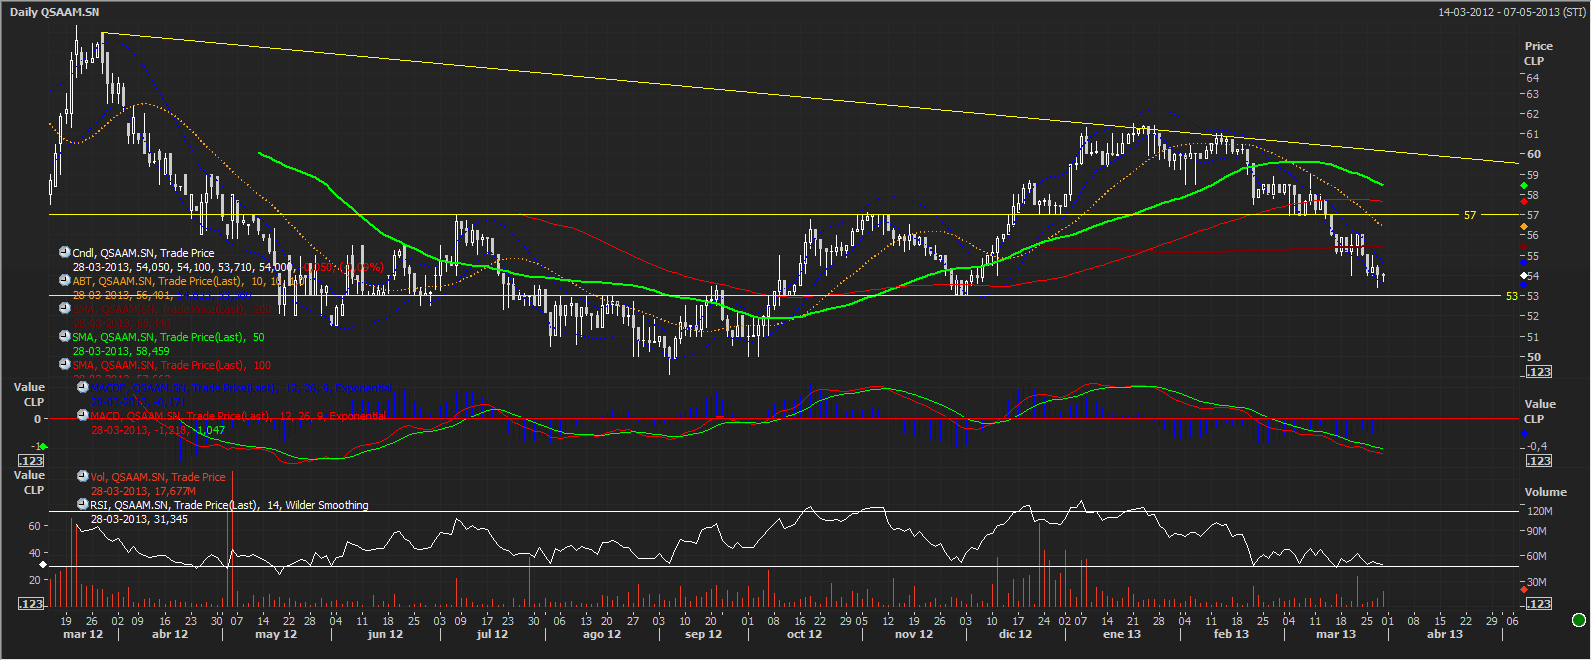Viewport: 1592px width, 661px height.
Task: Select the RSI Wilder Smoothing legend label
Action: click(x=229, y=505)
